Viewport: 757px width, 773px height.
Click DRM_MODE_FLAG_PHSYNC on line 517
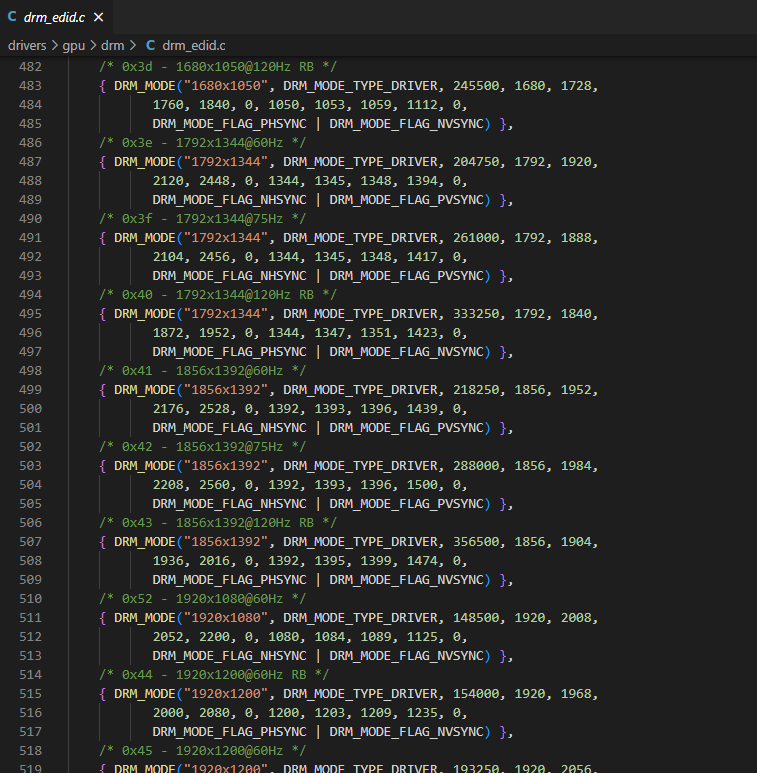pyautogui.click(x=229, y=732)
